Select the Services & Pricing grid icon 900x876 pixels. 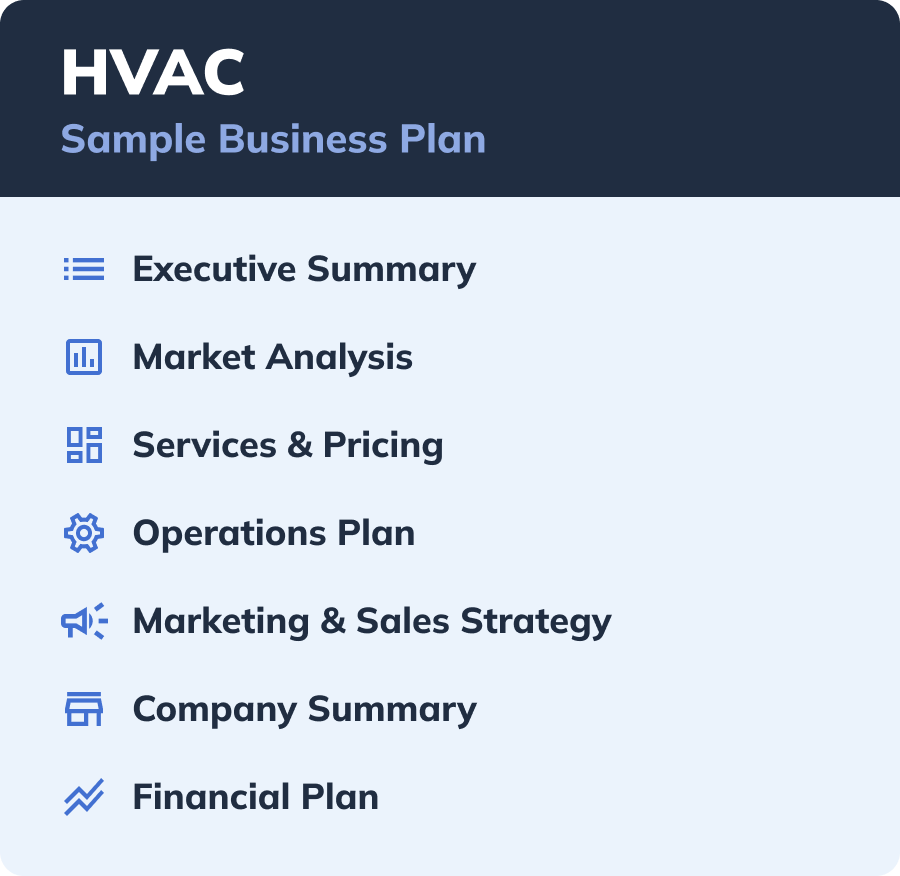[84, 445]
